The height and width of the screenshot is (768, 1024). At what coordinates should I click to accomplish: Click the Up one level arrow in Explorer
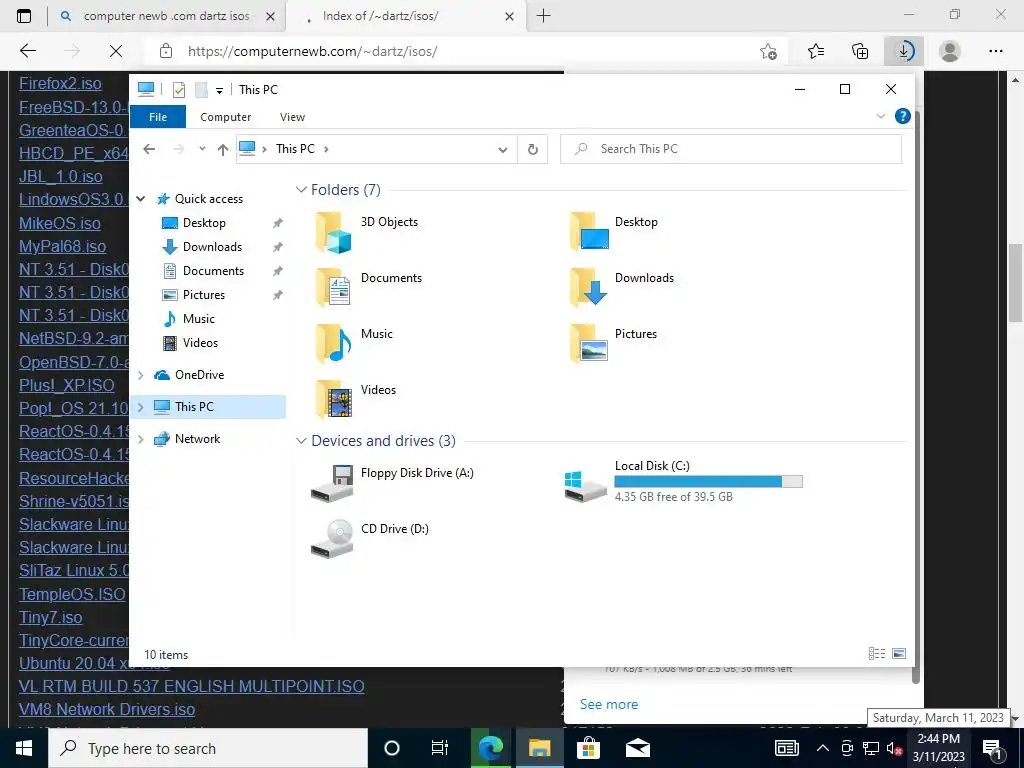223,150
